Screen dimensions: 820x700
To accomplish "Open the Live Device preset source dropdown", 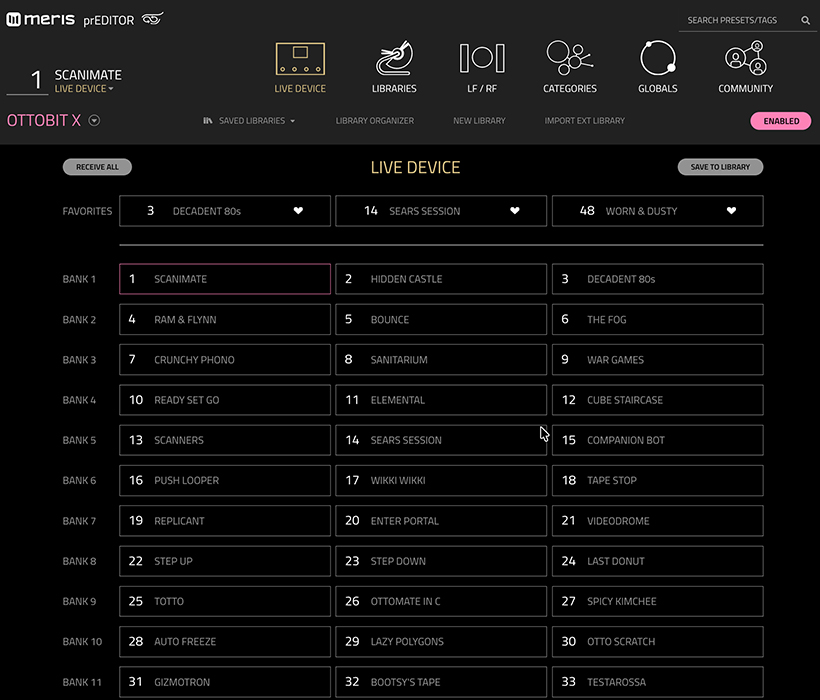I will point(84,89).
